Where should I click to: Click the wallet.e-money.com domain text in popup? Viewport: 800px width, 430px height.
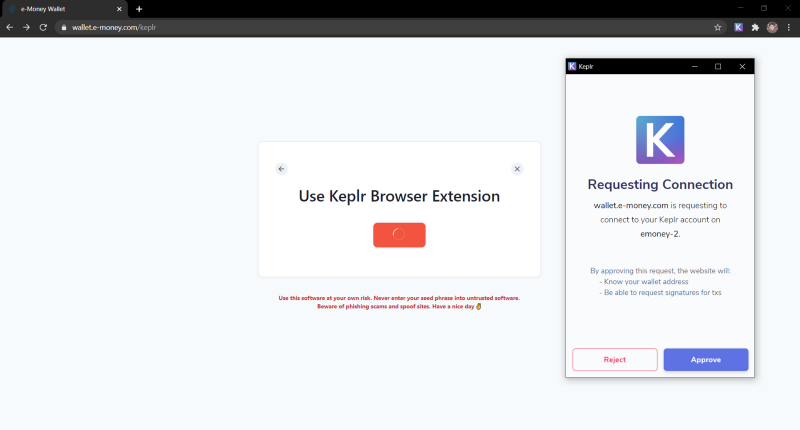[631, 206]
